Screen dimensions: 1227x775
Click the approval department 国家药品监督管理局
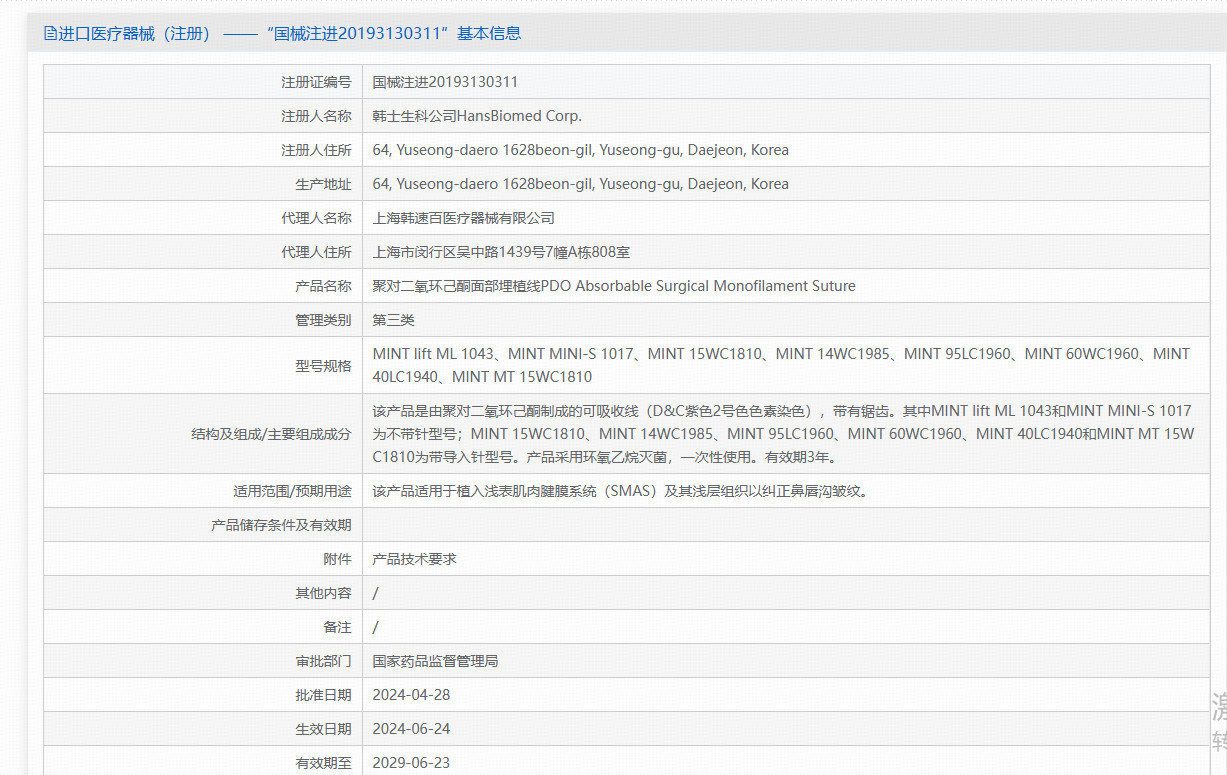(x=435, y=661)
